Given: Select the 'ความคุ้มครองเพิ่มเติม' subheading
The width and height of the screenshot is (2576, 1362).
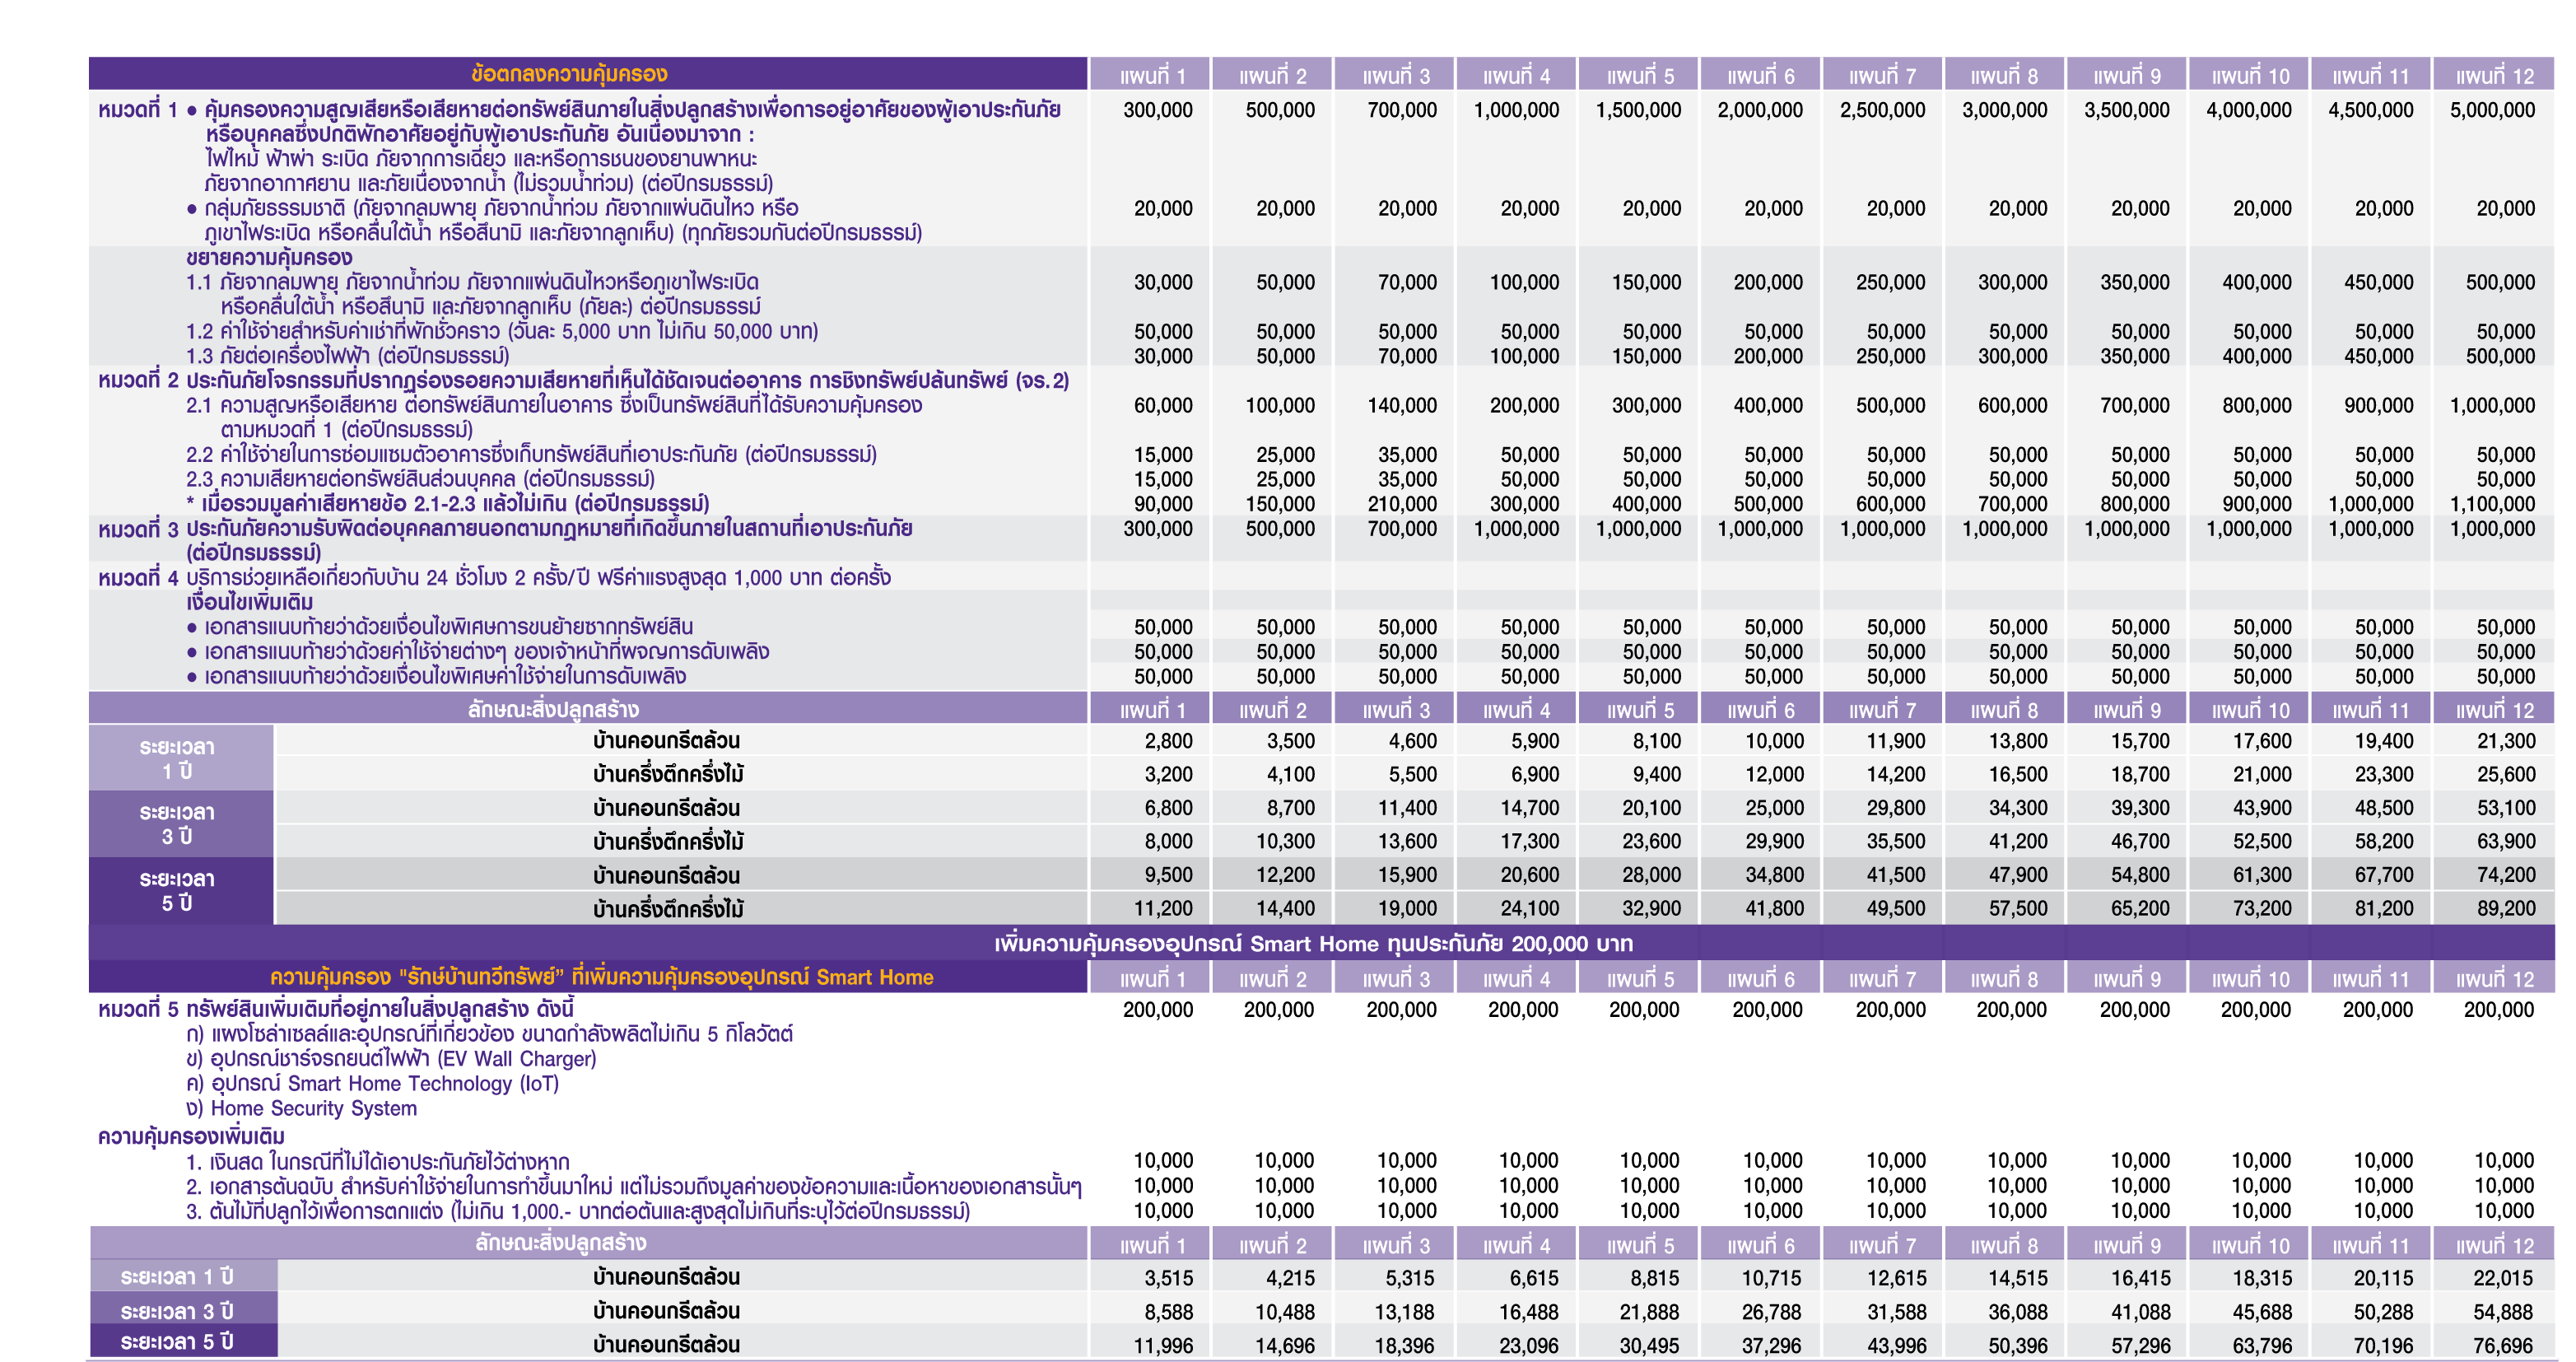Looking at the screenshot, I should (191, 1137).
